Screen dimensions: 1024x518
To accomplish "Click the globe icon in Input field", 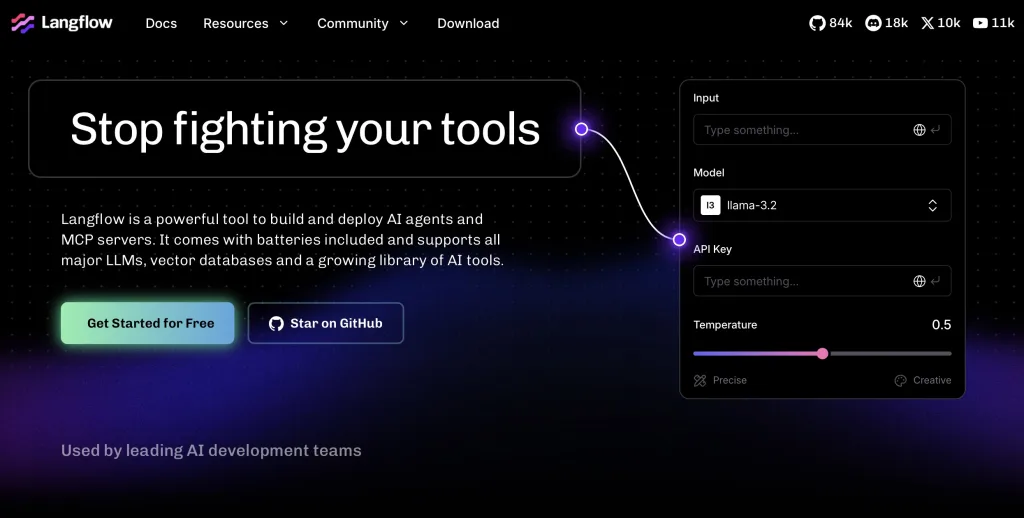I will tap(919, 130).
